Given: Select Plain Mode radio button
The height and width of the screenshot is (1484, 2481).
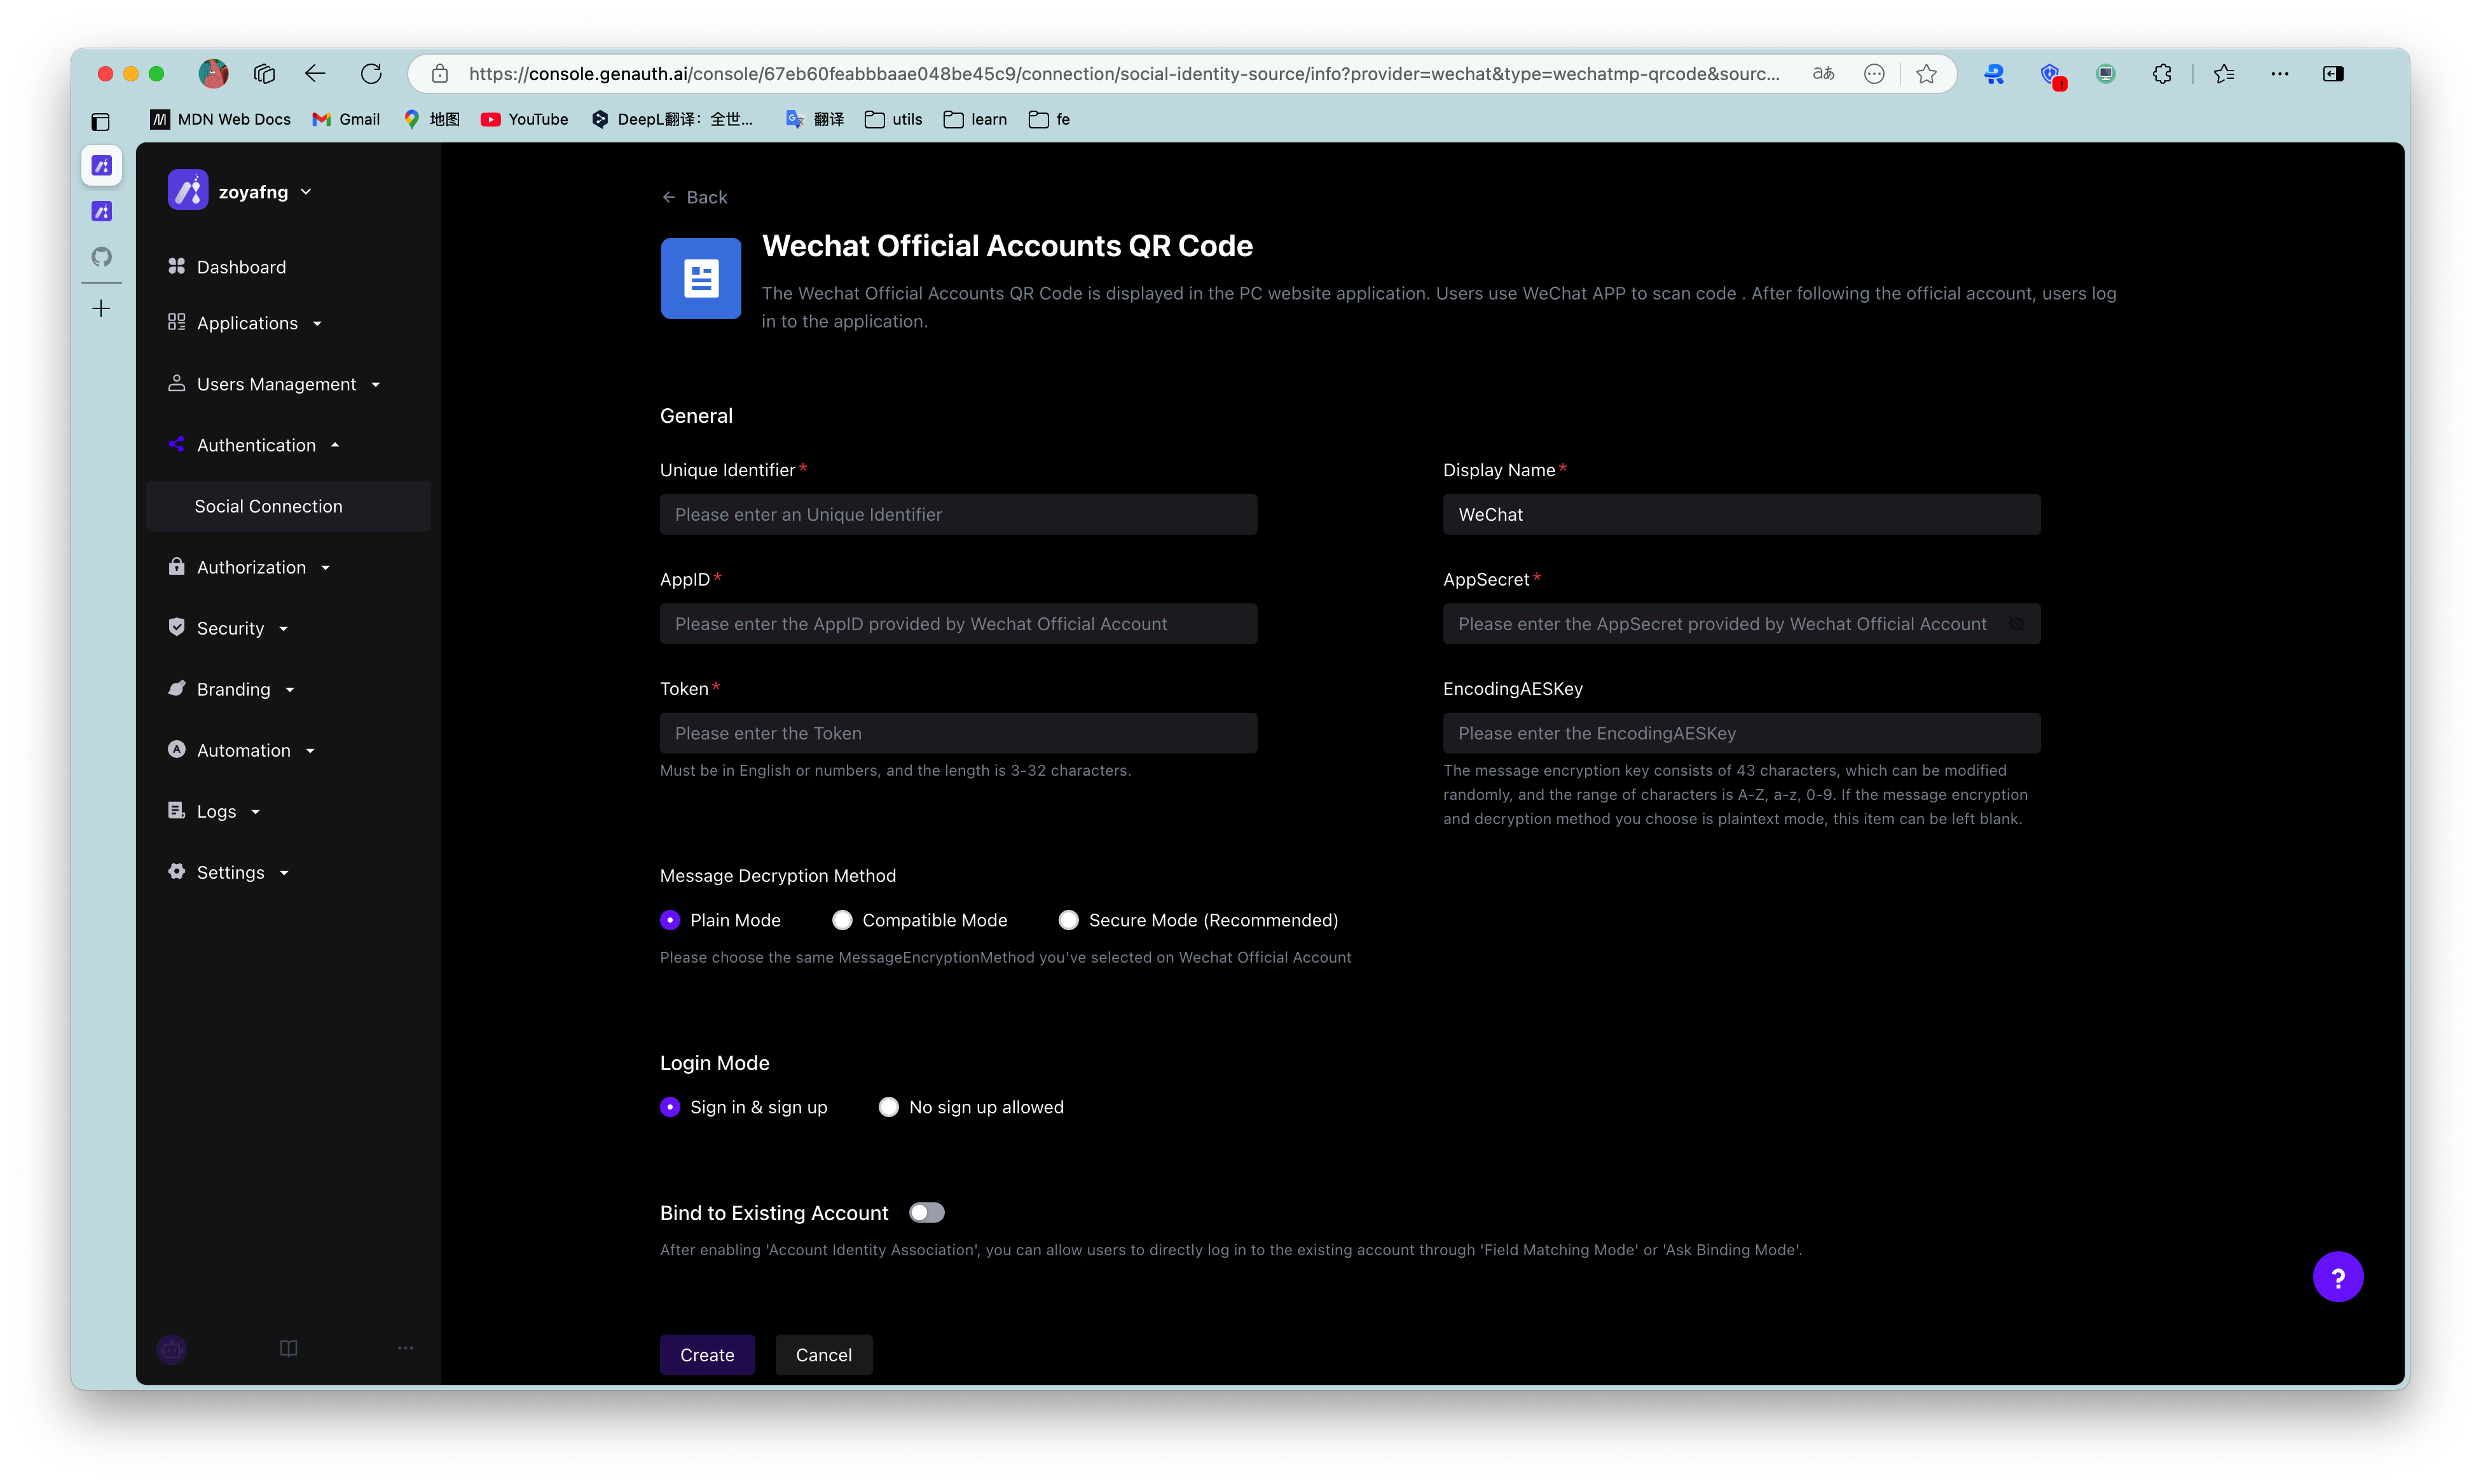Looking at the screenshot, I should [670, 920].
